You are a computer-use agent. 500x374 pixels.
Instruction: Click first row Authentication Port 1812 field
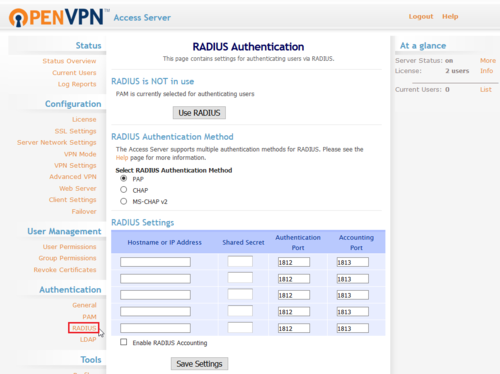pyautogui.click(x=294, y=262)
